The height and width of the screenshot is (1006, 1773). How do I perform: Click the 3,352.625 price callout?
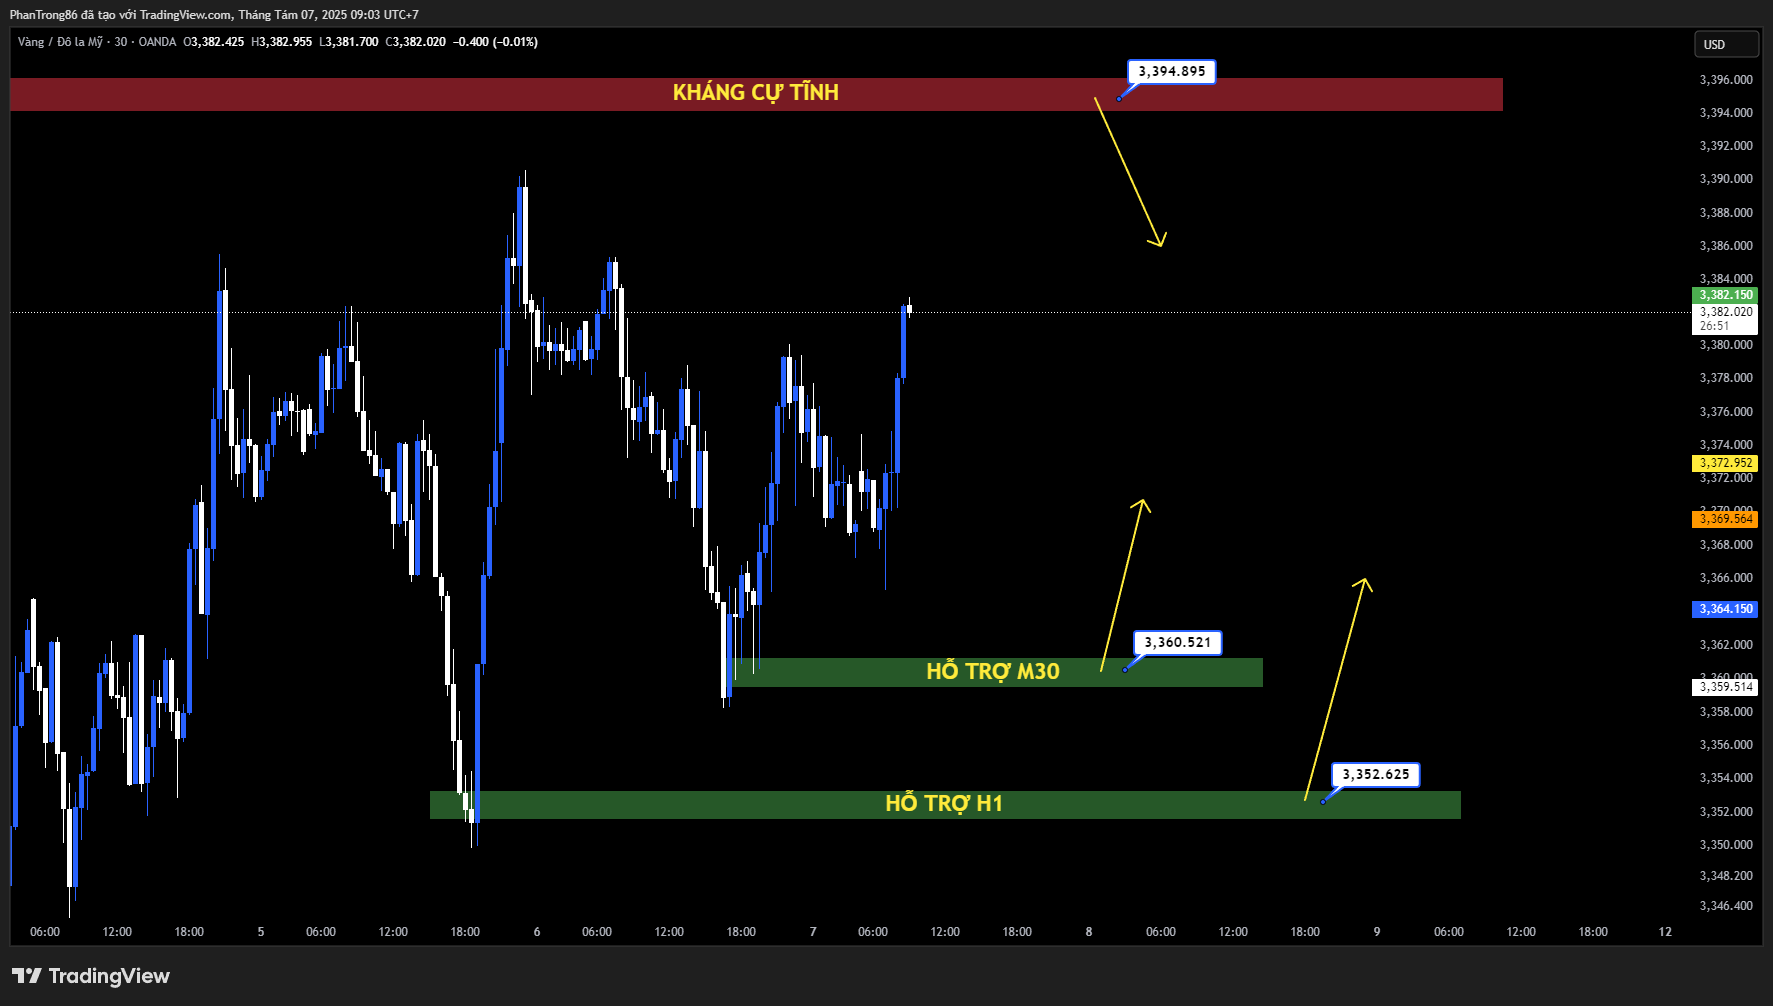1376,775
